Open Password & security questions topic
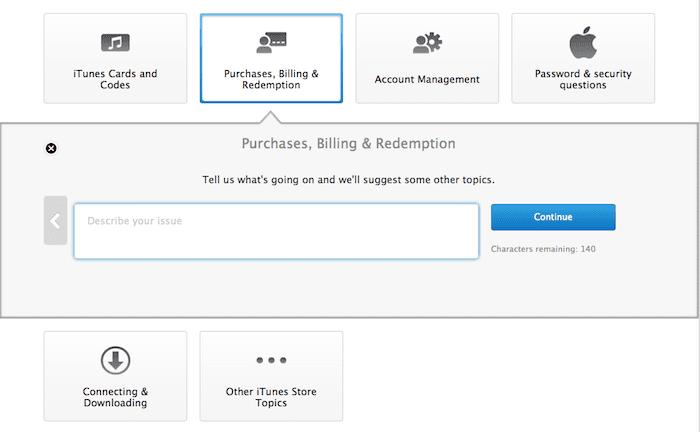 pyautogui.click(x=583, y=58)
